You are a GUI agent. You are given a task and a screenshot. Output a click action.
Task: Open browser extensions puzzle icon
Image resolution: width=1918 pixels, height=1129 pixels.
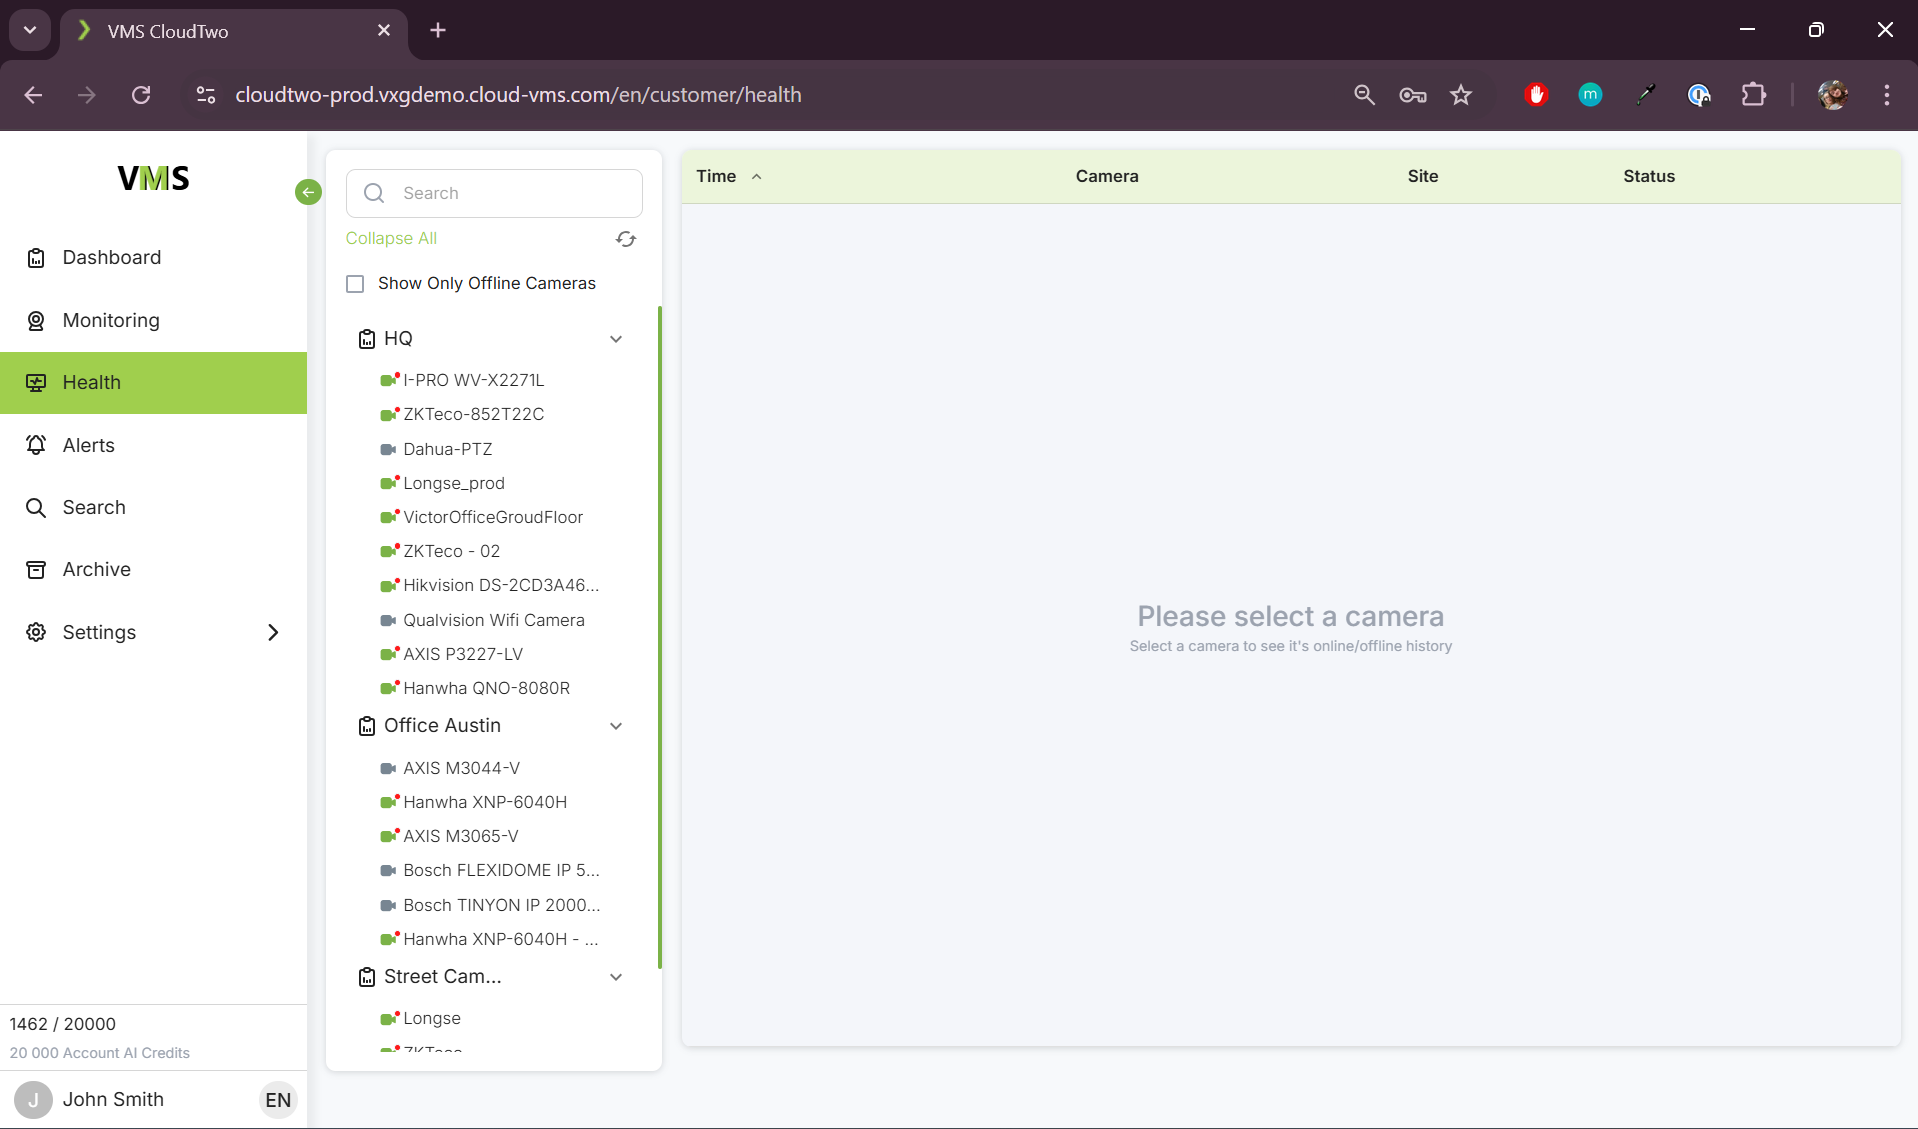[x=1753, y=95]
